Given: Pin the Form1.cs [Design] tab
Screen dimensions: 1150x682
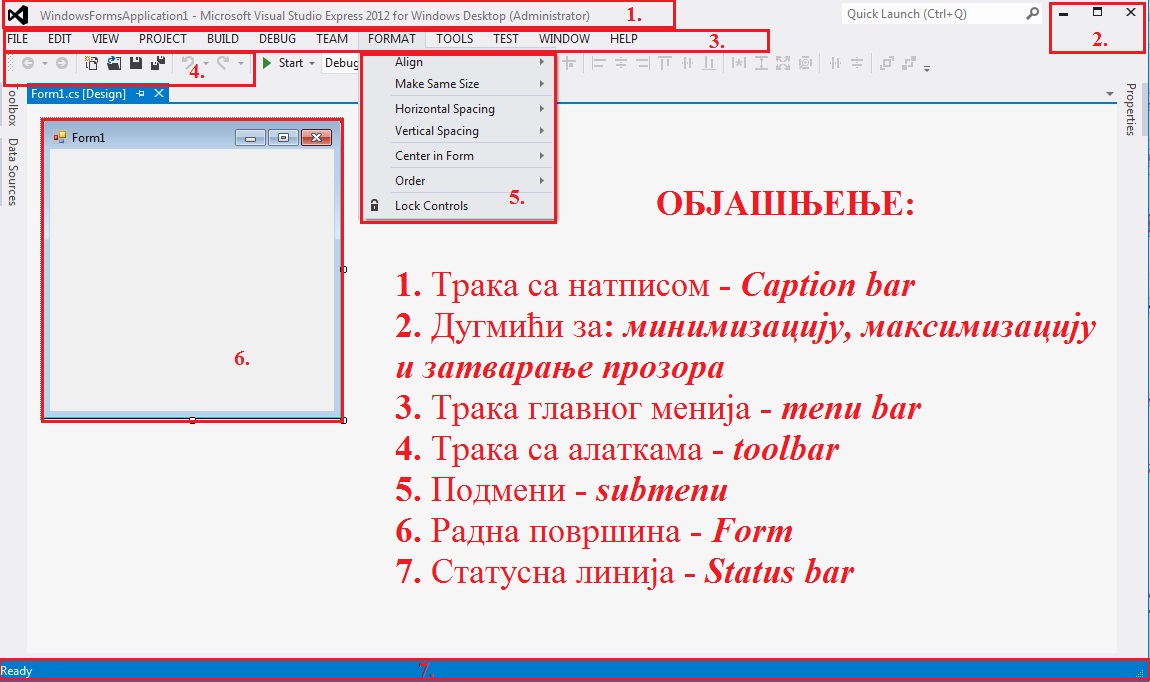Looking at the screenshot, I should [x=141, y=93].
